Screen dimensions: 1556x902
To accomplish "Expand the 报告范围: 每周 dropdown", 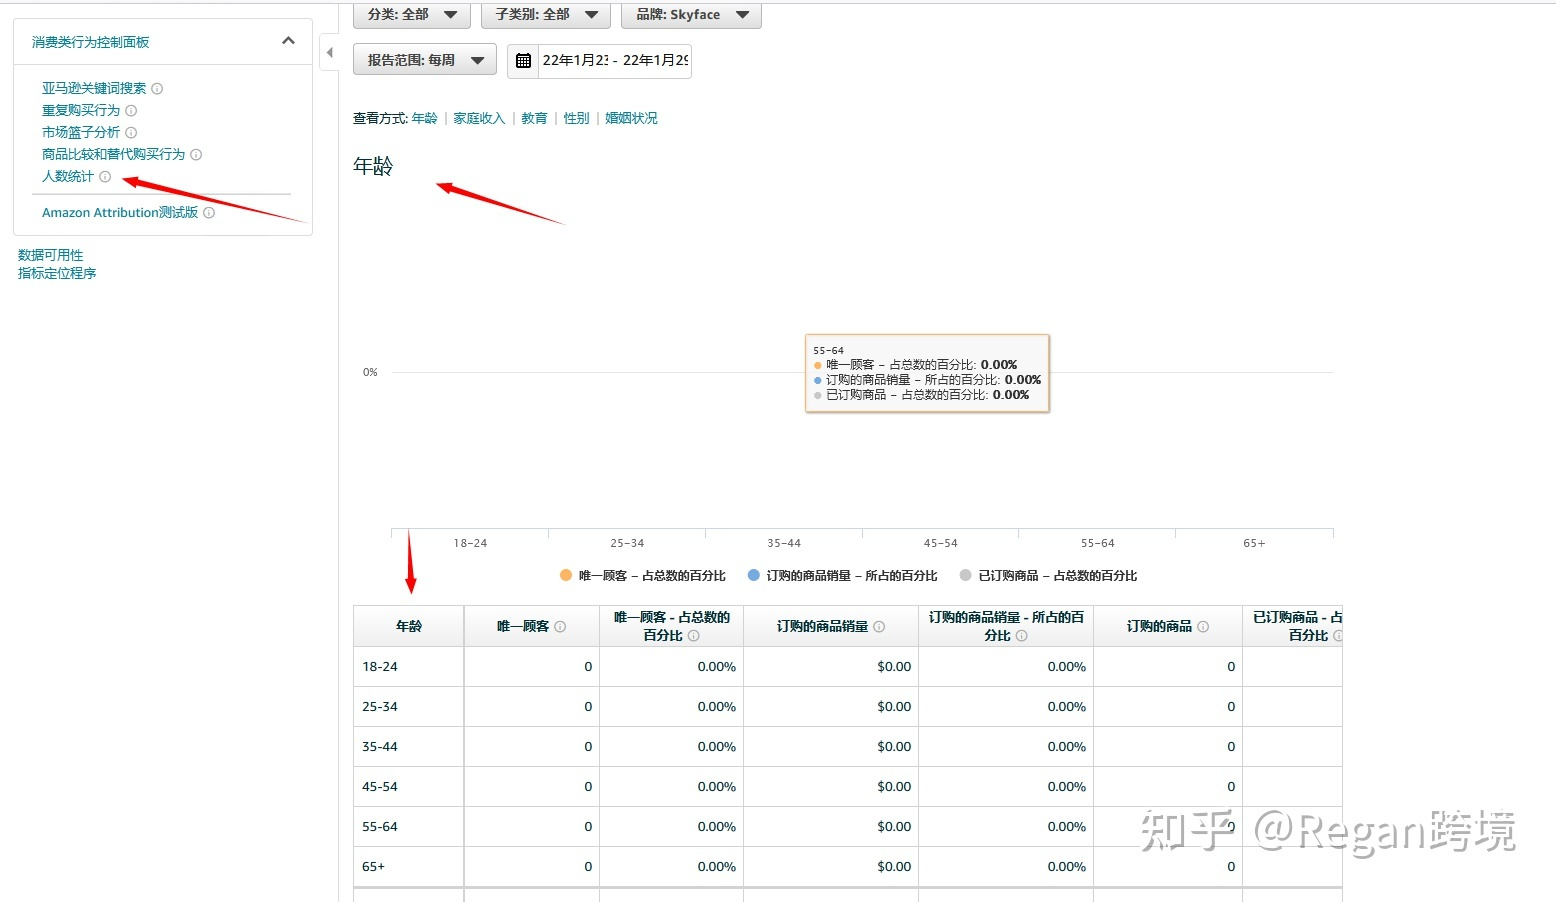I will point(424,60).
